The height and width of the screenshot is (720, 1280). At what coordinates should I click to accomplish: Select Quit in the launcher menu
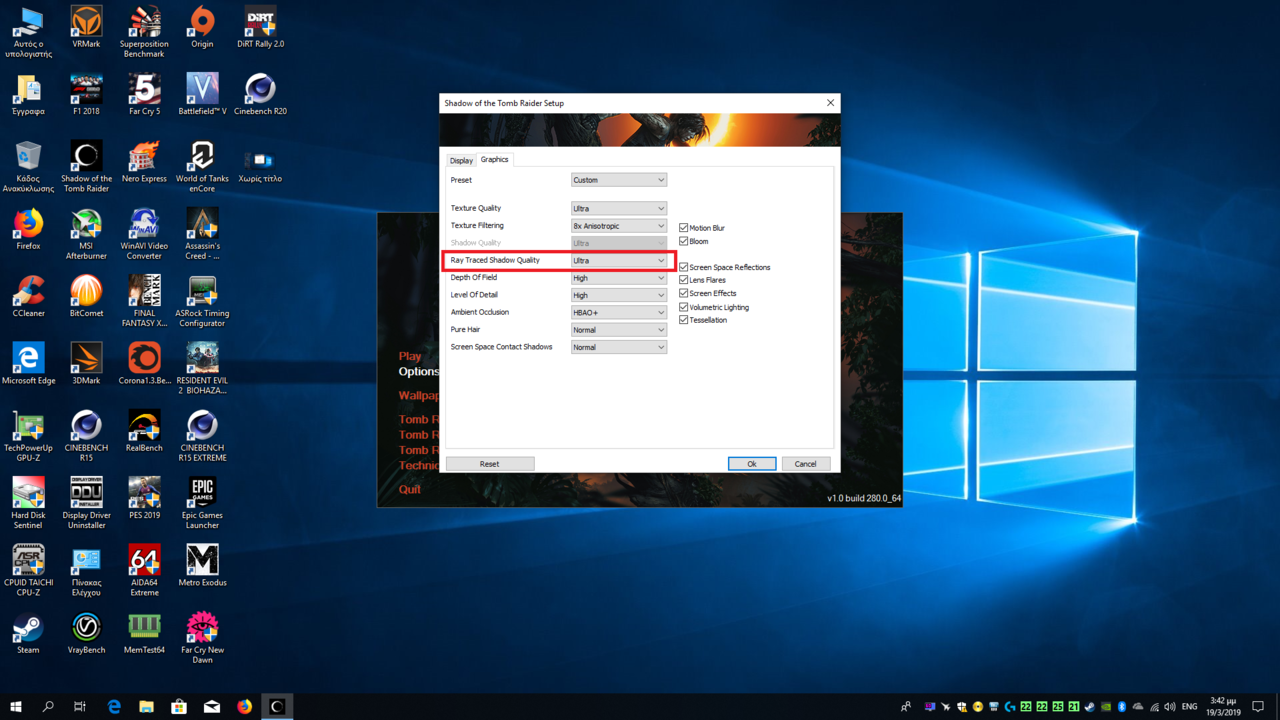point(410,489)
